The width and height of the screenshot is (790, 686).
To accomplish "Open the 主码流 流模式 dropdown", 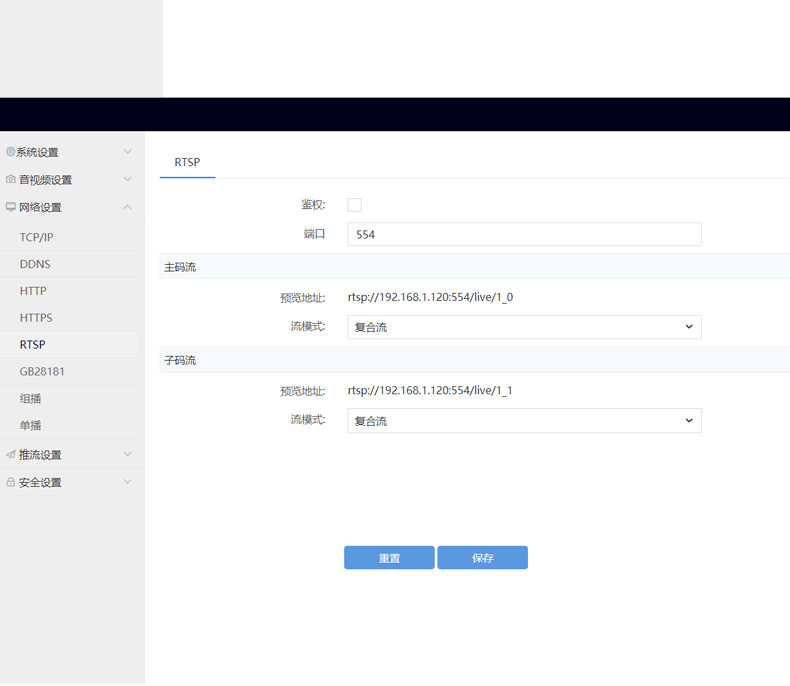I will pos(524,327).
